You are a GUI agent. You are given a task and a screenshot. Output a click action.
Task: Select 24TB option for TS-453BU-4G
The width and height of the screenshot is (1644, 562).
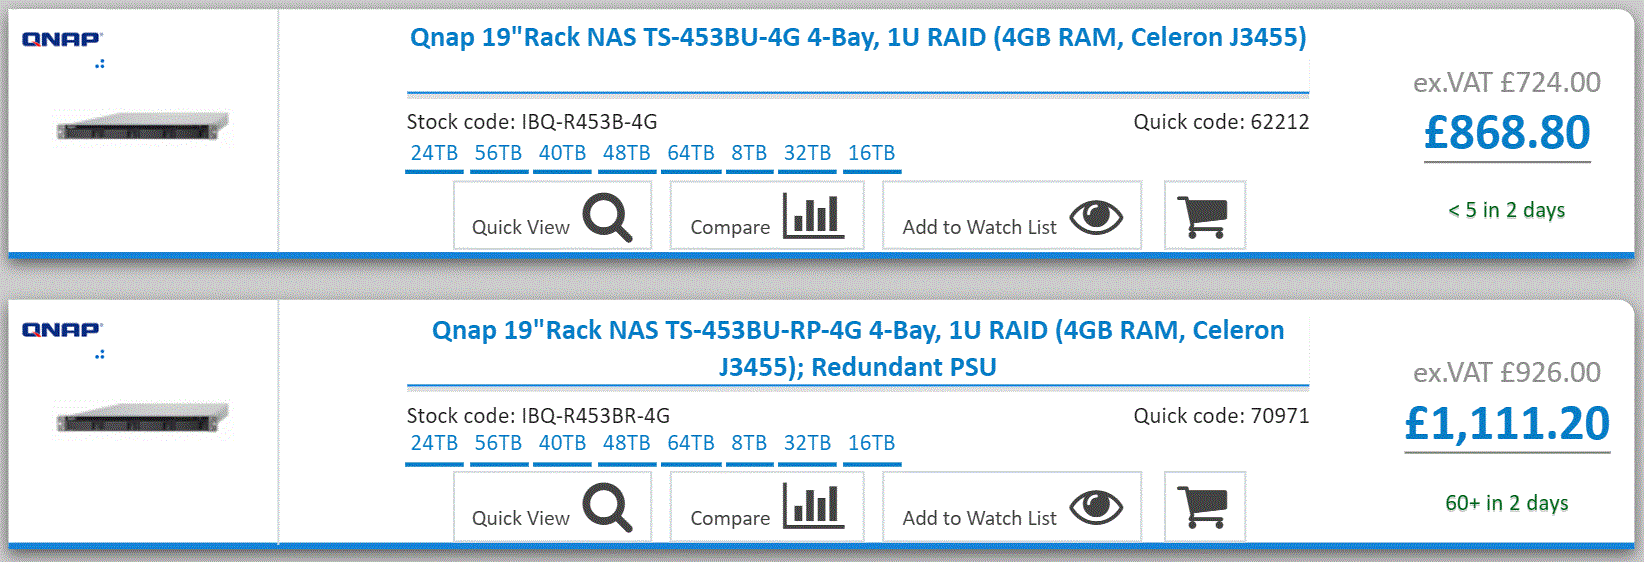click(434, 154)
